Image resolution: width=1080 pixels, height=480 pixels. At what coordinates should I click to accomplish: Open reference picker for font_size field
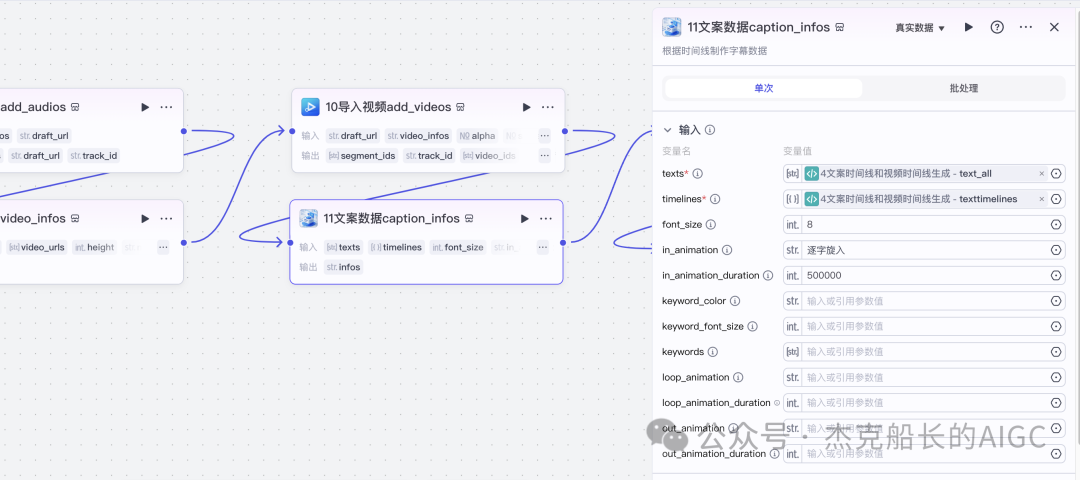[1056, 225]
